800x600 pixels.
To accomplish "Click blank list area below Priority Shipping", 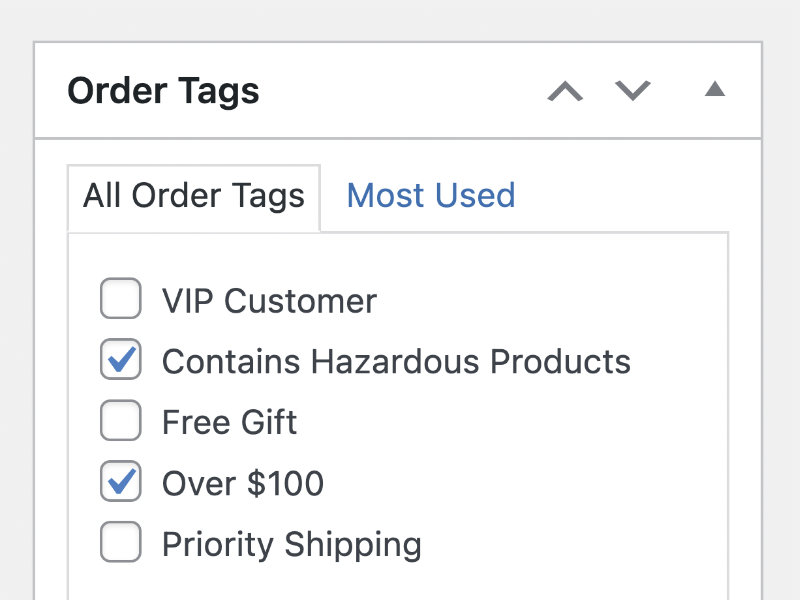I will click(x=400, y=583).
